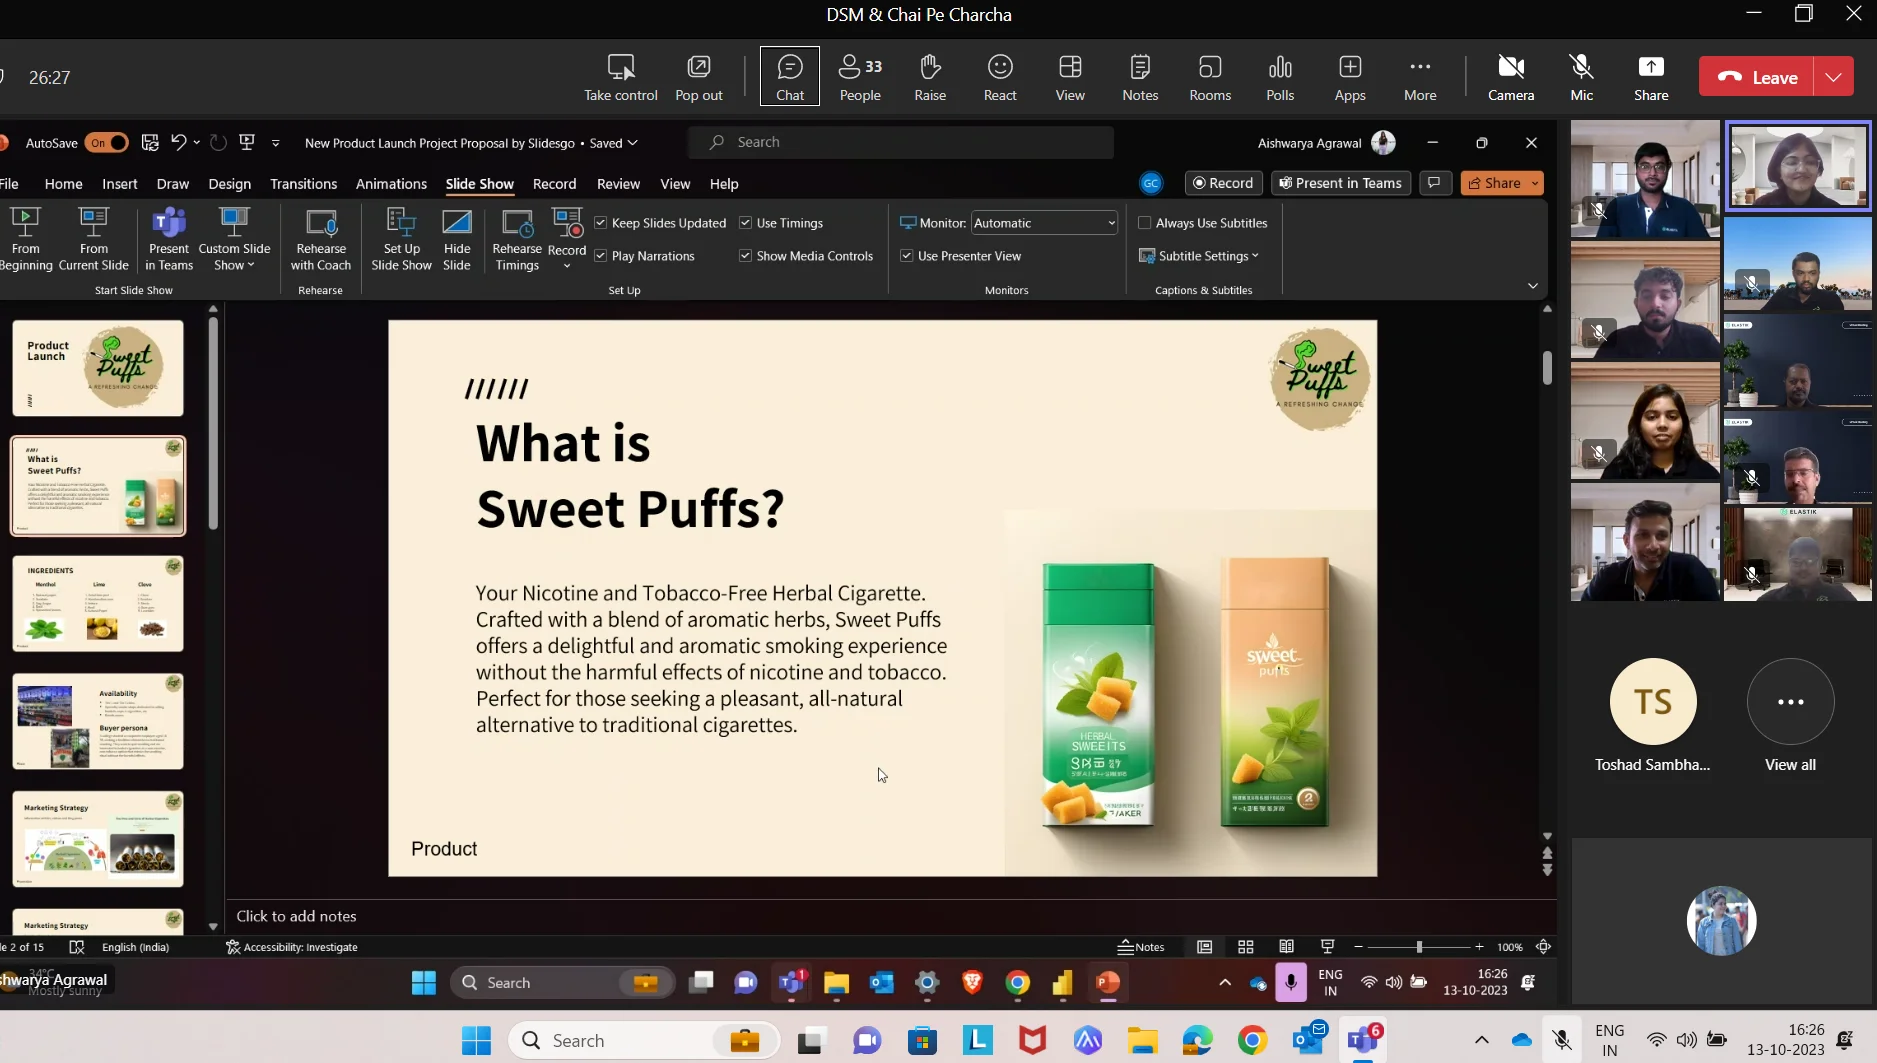Open the Animations ribbon tab
This screenshot has width=1877, height=1063.
(x=391, y=184)
